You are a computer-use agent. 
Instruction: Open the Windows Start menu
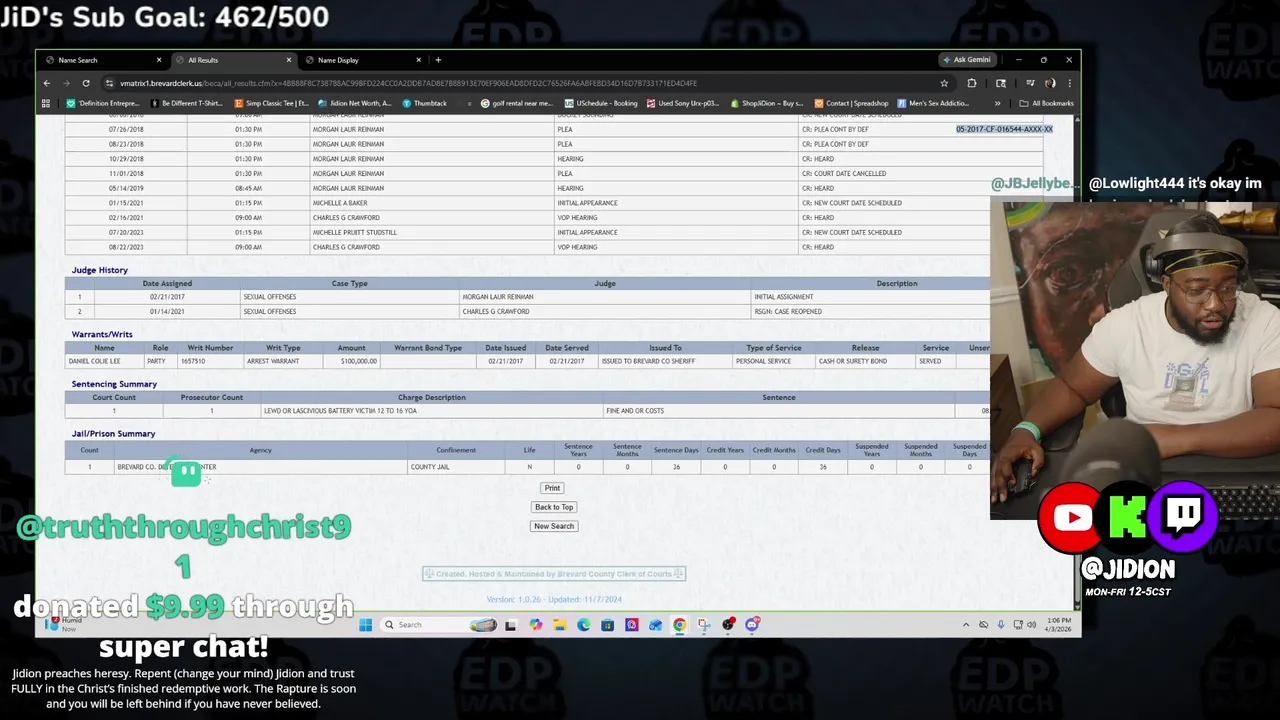(365, 625)
